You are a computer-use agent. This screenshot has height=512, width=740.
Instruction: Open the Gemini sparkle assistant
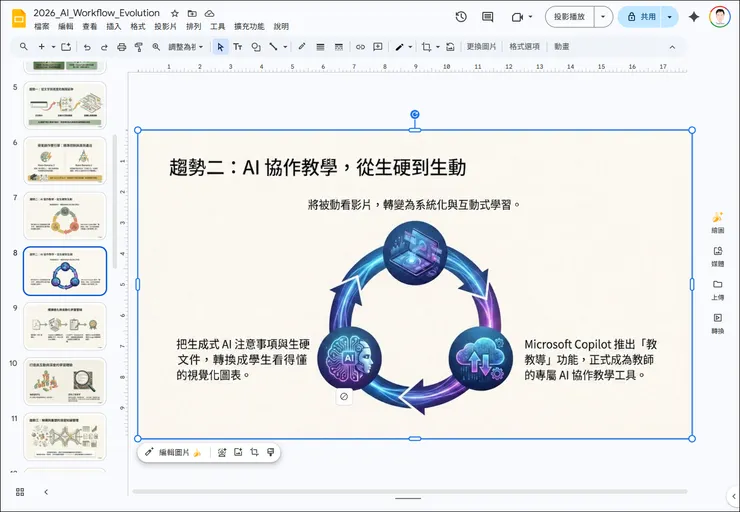[694, 17]
